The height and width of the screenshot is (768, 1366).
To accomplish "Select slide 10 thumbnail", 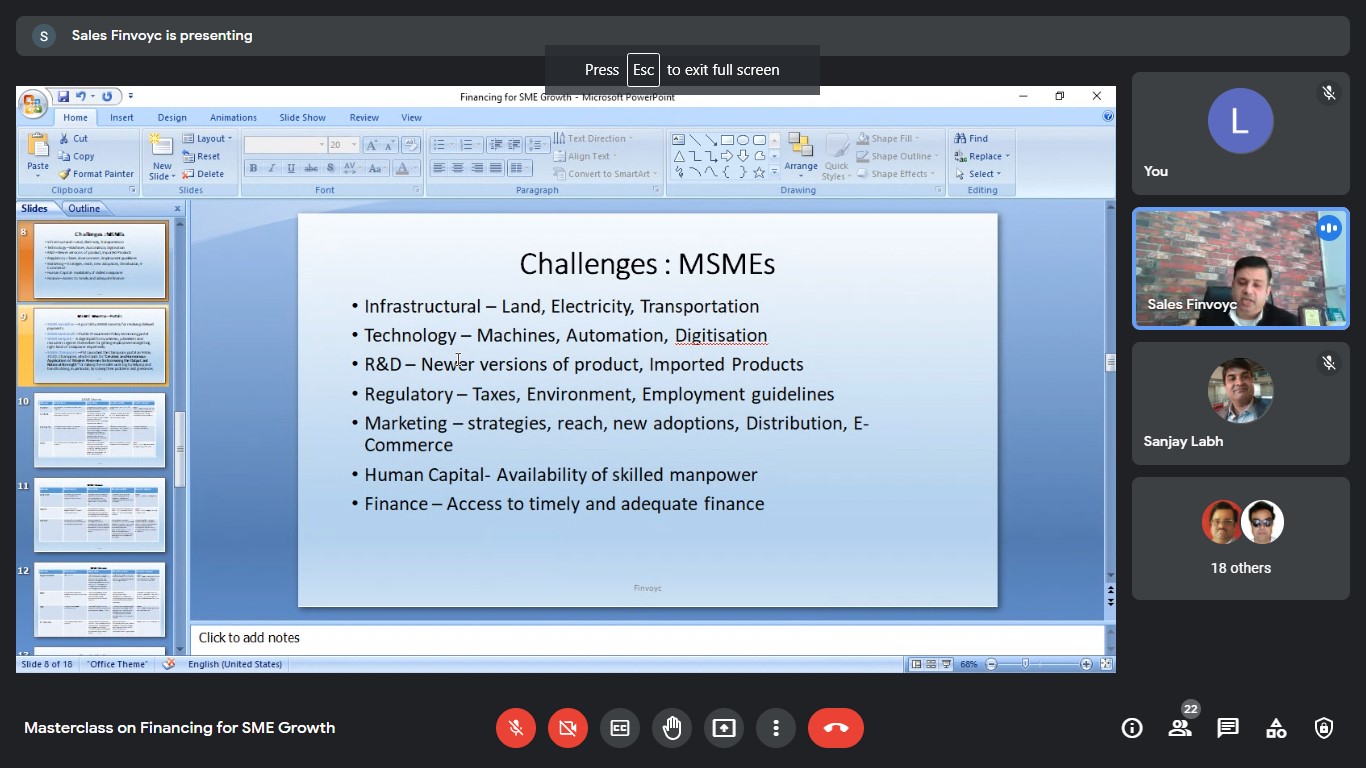I will point(100,429).
